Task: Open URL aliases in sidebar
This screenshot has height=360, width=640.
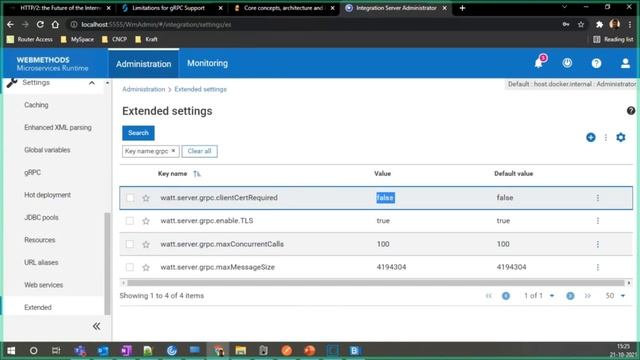Action: tap(41, 262)
